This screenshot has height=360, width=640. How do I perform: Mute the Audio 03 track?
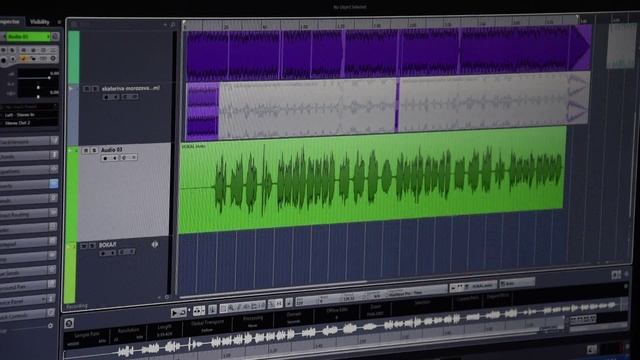pyautogui.click(x=86, y=151)
